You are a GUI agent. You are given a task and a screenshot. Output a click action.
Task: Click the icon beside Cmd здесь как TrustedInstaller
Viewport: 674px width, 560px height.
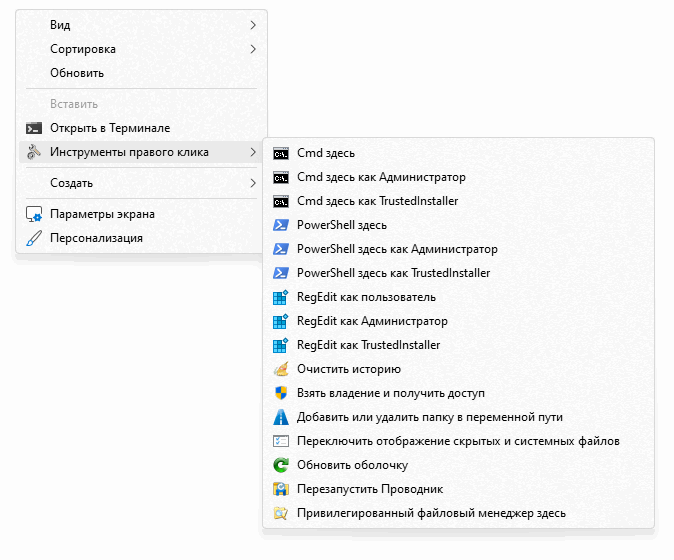(x=281, y=202)
